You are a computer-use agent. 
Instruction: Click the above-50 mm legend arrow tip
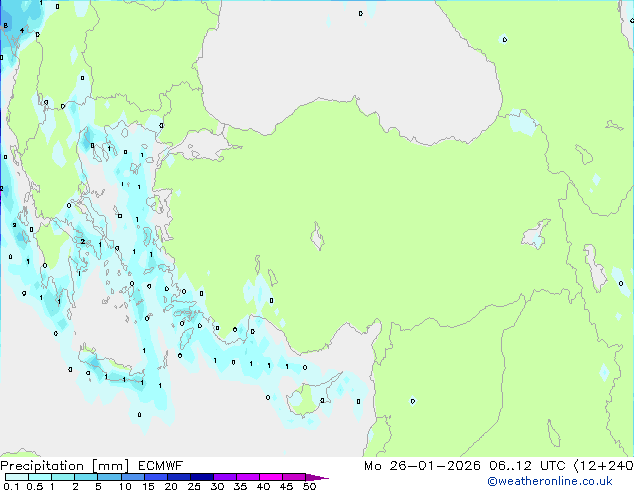pos(317,477)
